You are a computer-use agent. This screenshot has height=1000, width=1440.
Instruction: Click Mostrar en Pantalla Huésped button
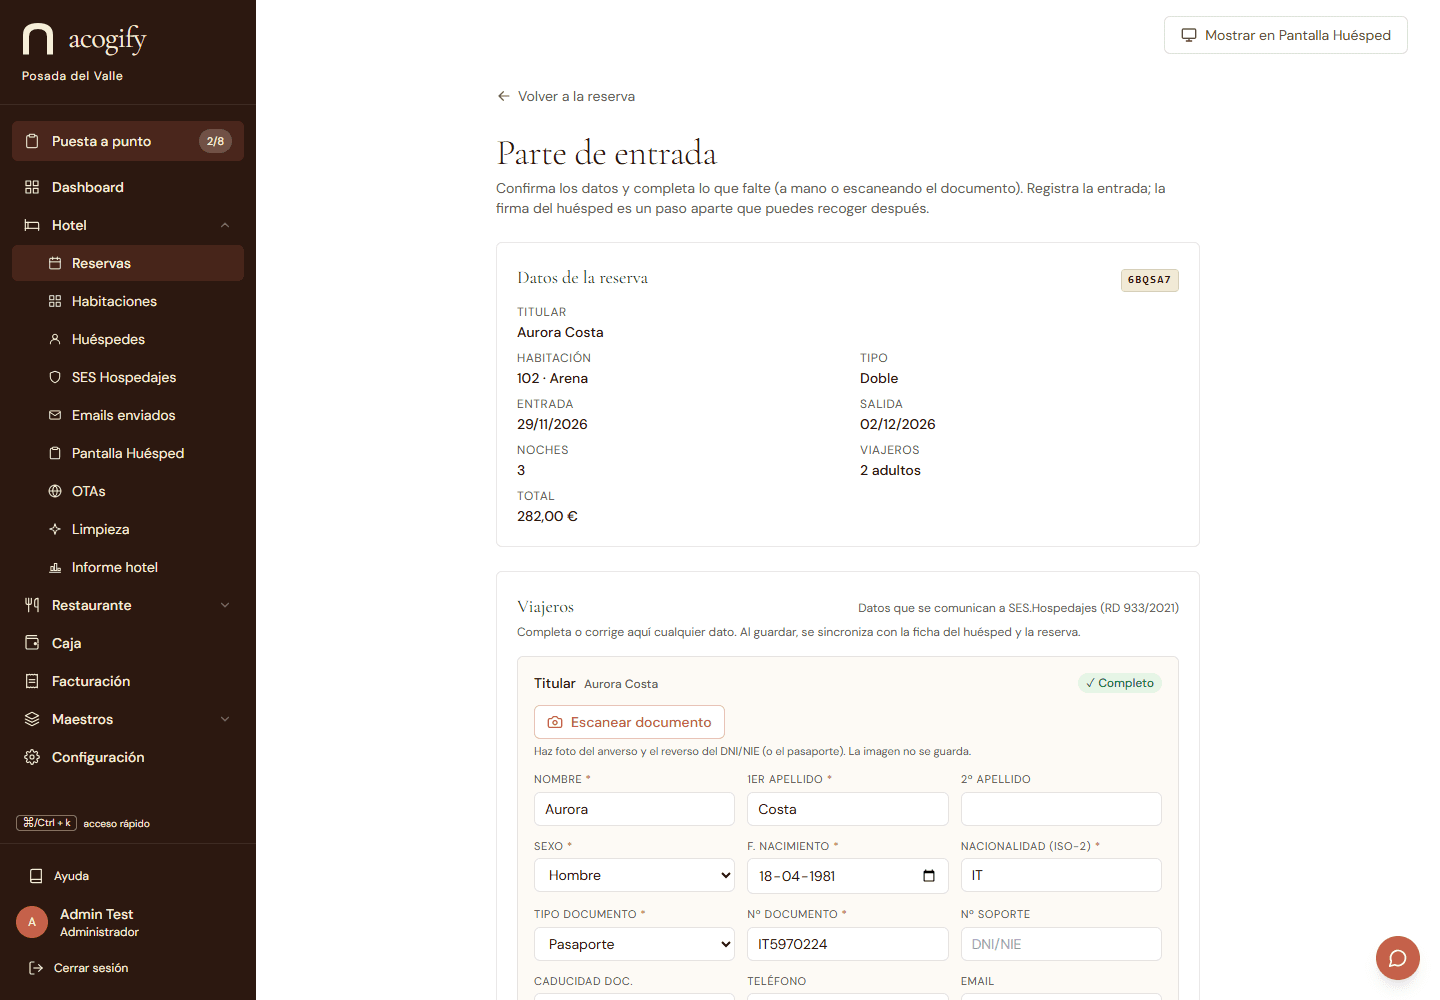(1286, 35)
